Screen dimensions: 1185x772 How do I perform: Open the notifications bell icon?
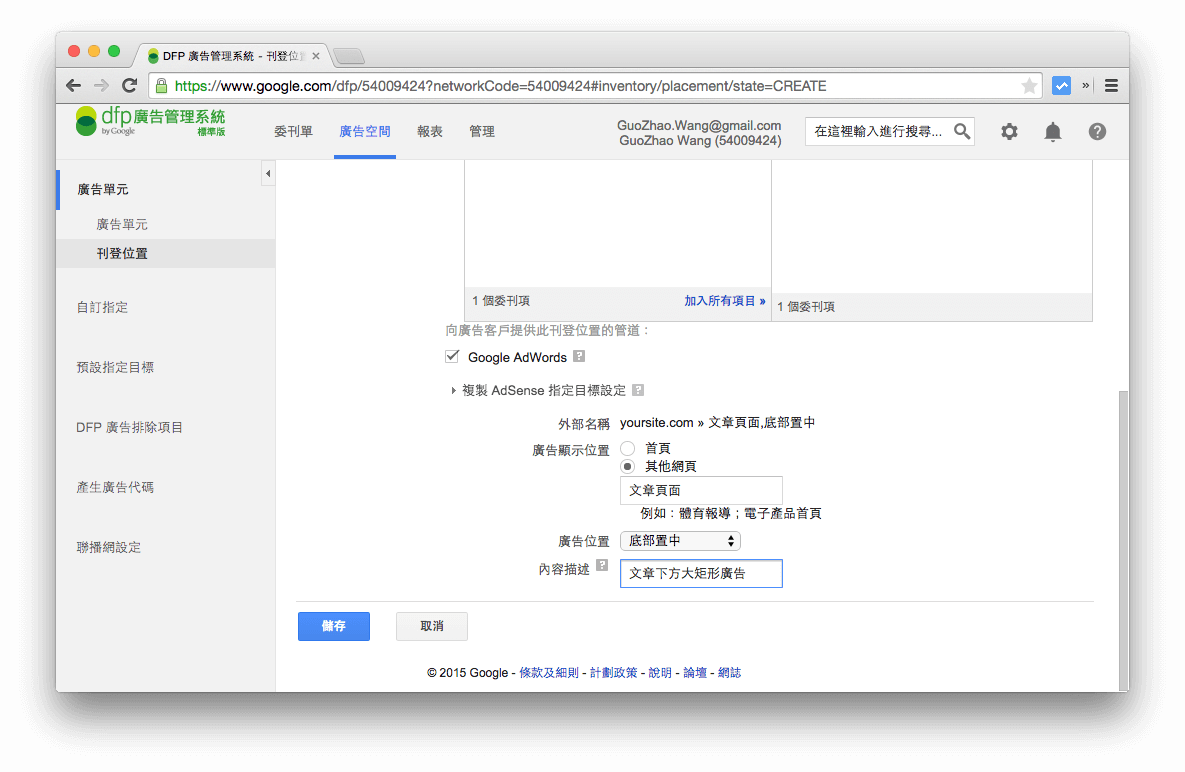(1053, 131)
